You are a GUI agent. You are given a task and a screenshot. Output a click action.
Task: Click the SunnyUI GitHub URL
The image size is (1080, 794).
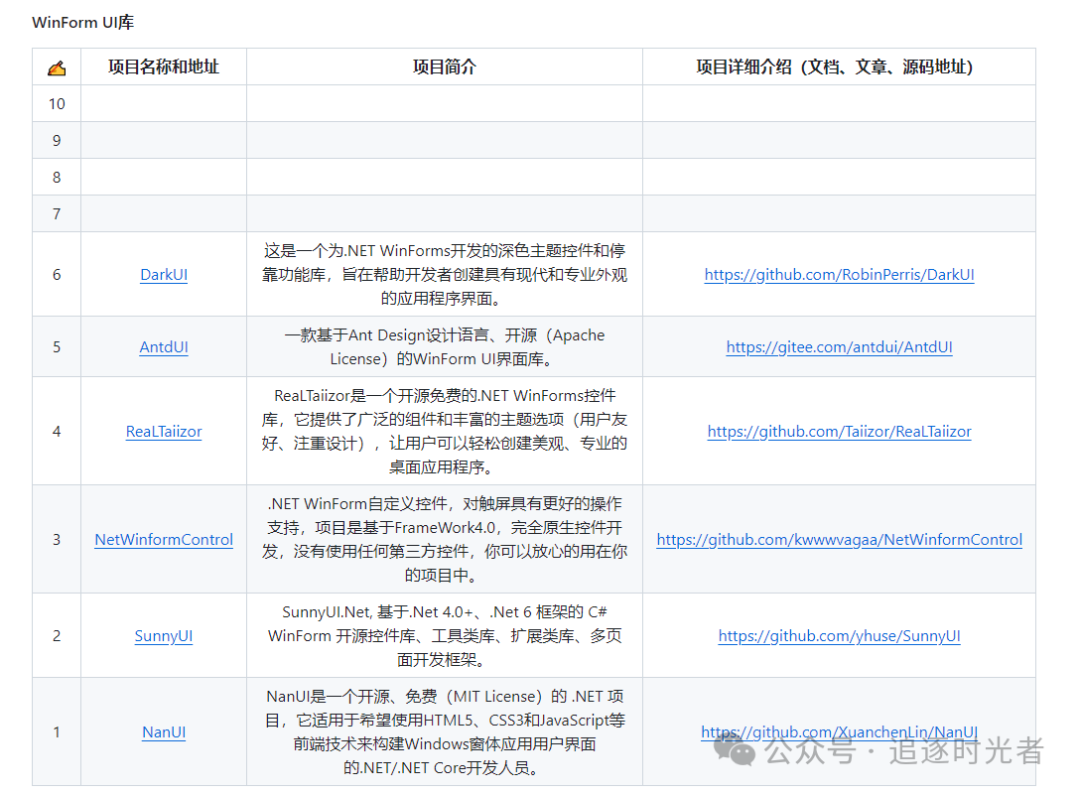839,635
